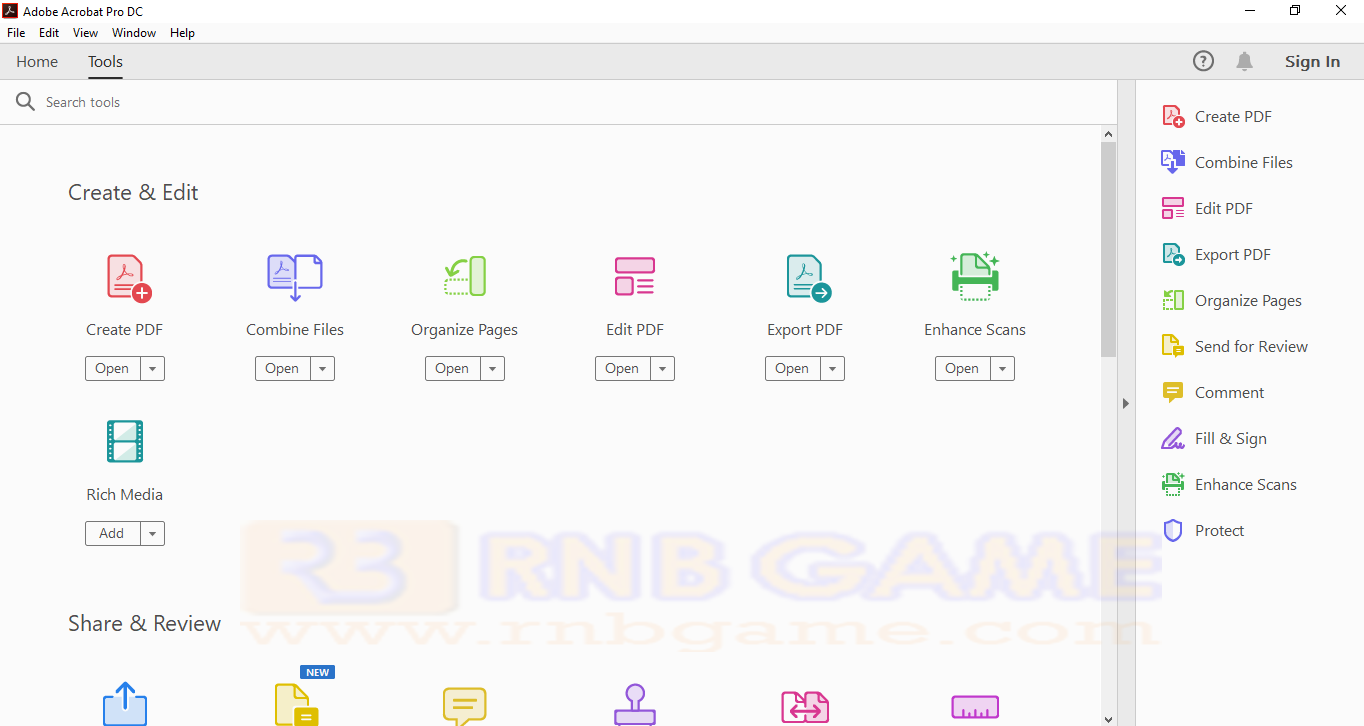Image resolution: width=1364 pixels, height=726 pixels.
Task: Expand the dropdown arrow next to Rich Media Add
Action: 152,533
